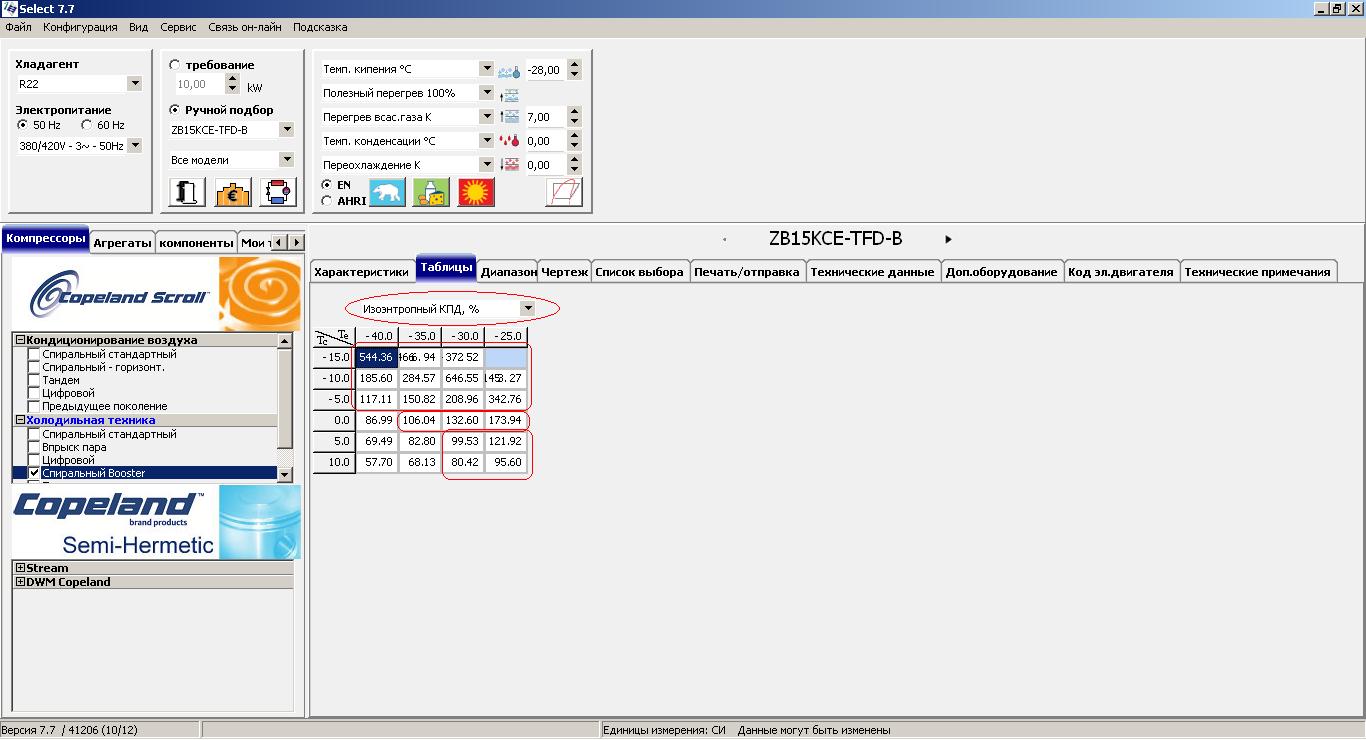Switch to the Диапазон tab
The image size is (1366, 740).
click(x=508, y=272)
